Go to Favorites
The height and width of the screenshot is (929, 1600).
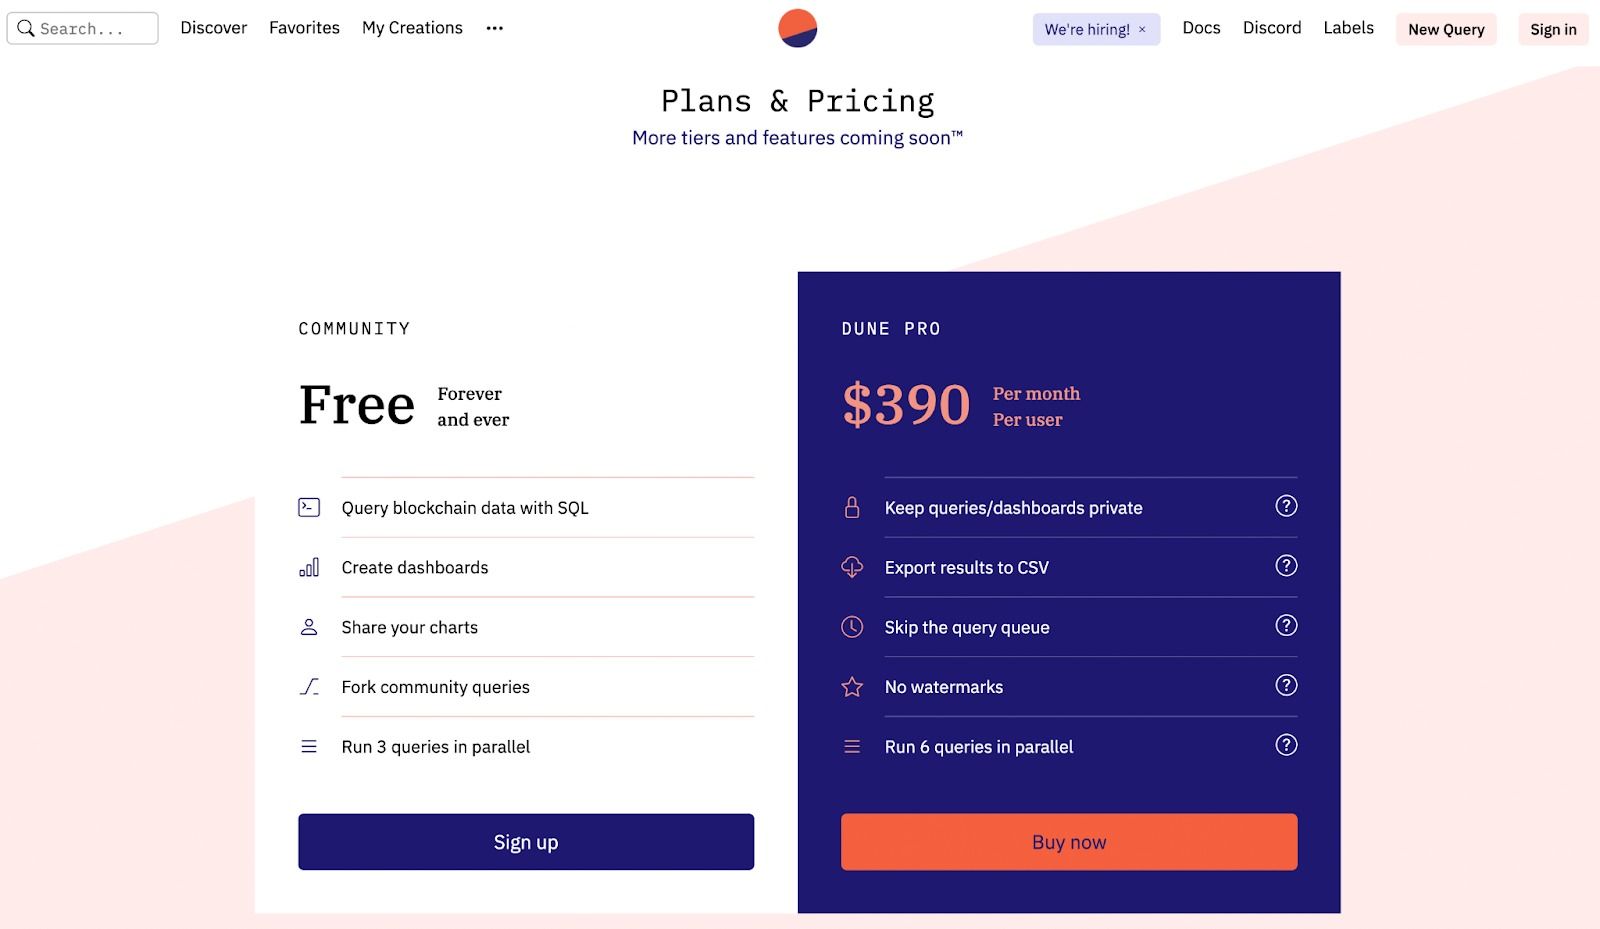pos(304,28)
